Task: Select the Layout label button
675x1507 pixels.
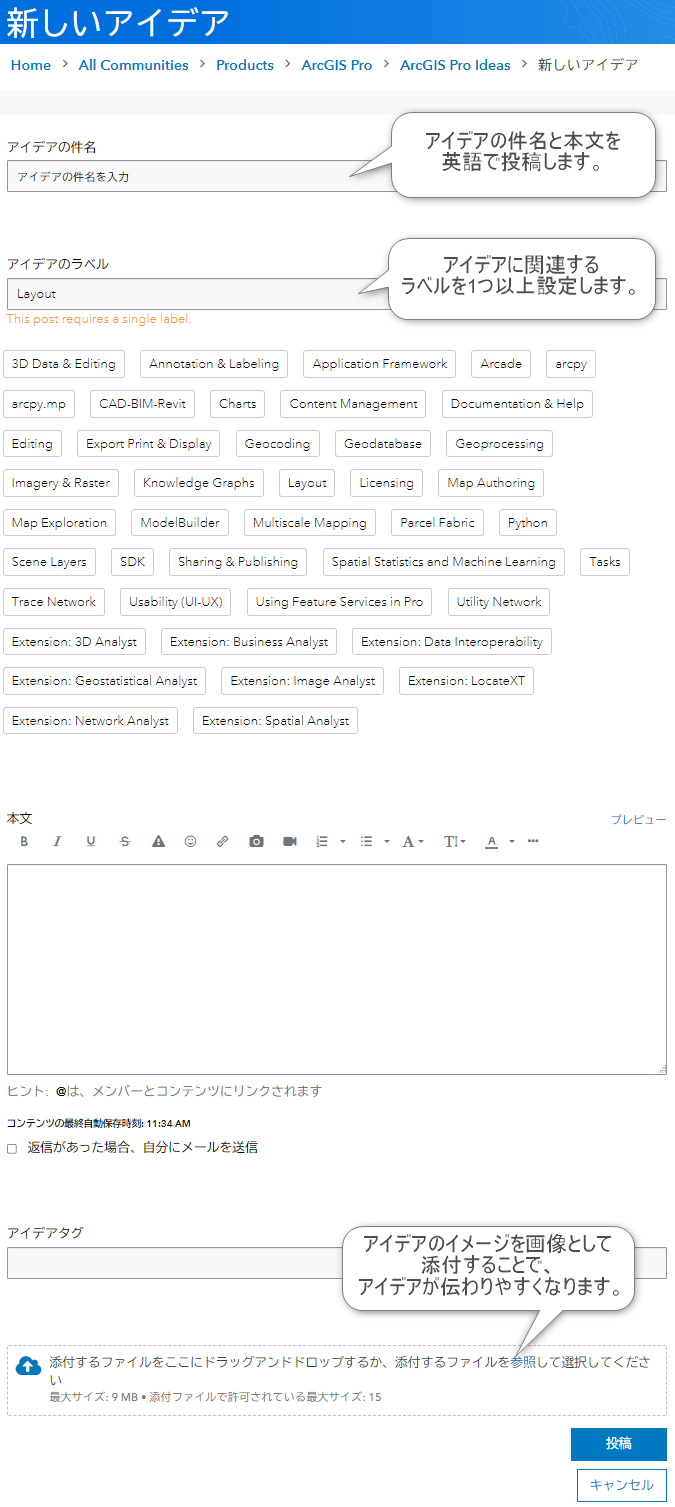Action: (307, 483)
